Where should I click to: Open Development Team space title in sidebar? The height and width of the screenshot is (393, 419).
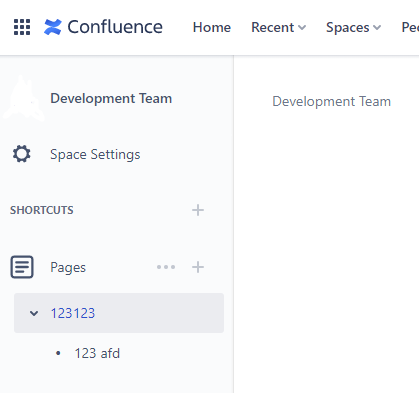click(x=111, y=98)
